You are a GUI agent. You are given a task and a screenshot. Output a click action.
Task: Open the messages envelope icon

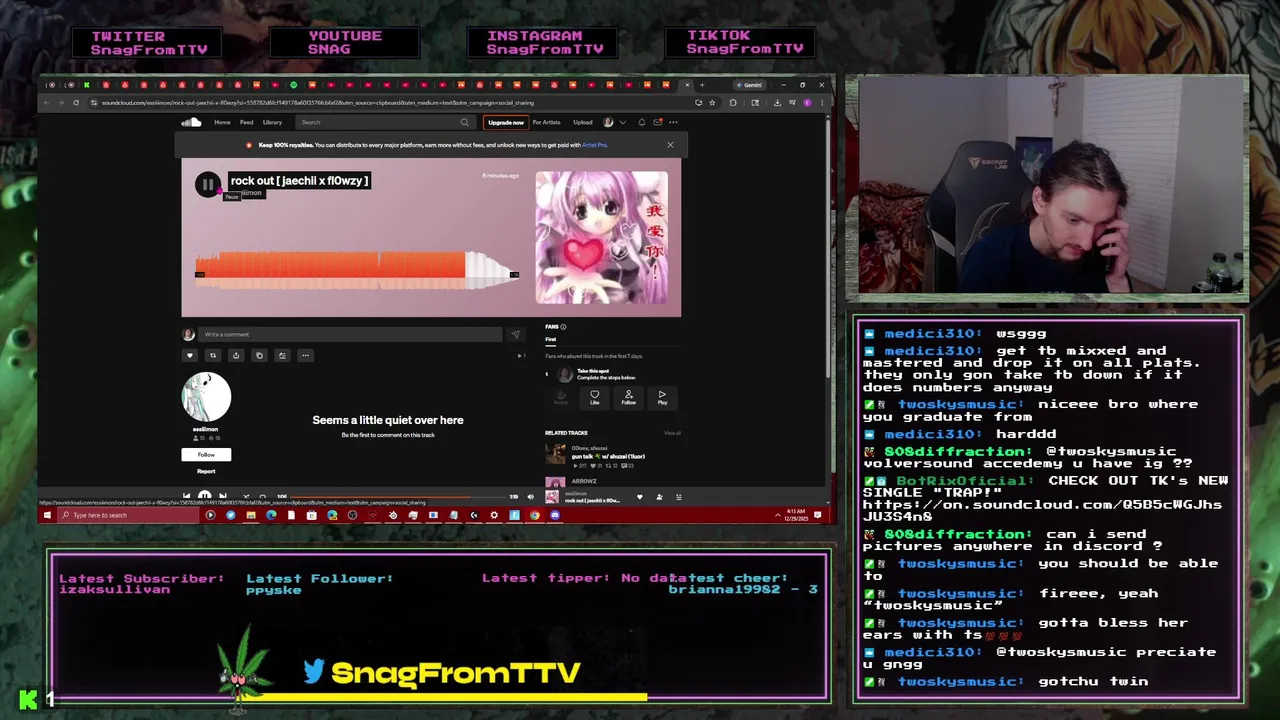click(x=657, y=122)
